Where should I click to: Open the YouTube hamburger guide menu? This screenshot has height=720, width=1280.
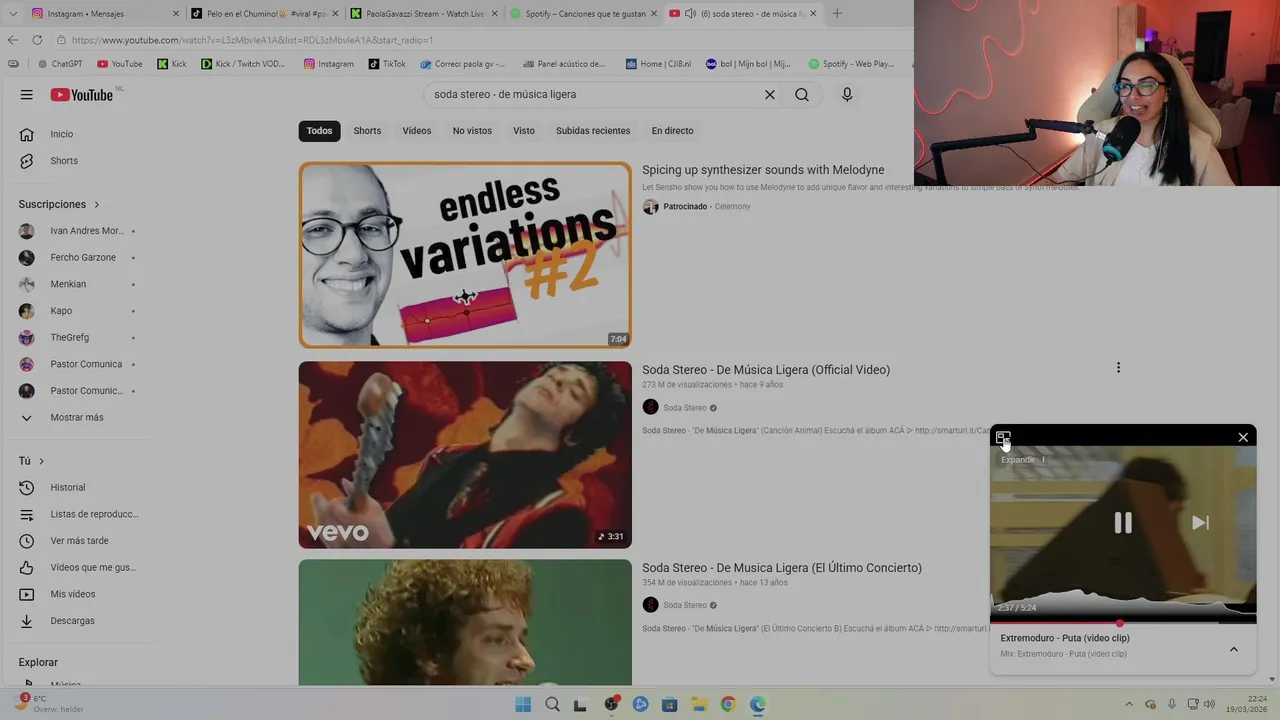coord(27,94)
